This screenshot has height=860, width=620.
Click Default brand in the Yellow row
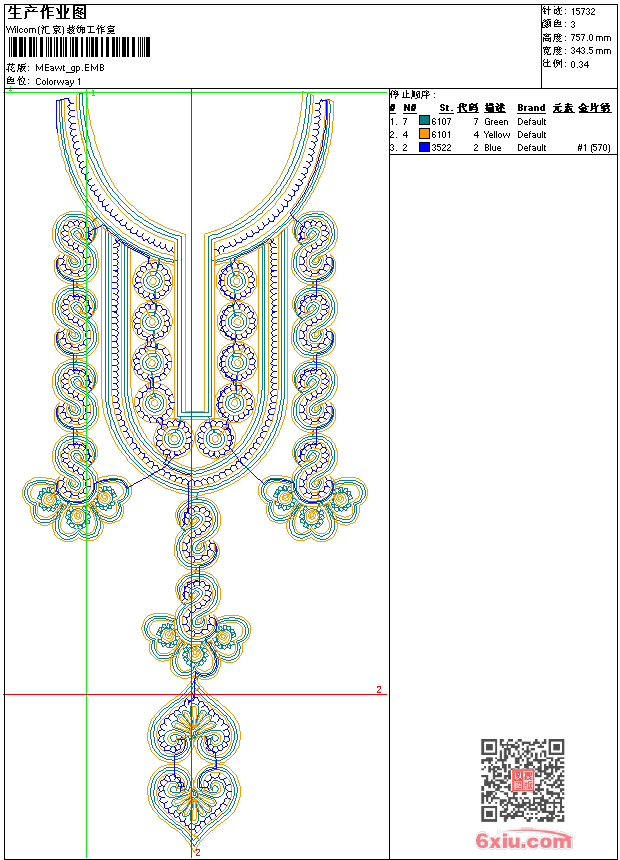(532, 134)
